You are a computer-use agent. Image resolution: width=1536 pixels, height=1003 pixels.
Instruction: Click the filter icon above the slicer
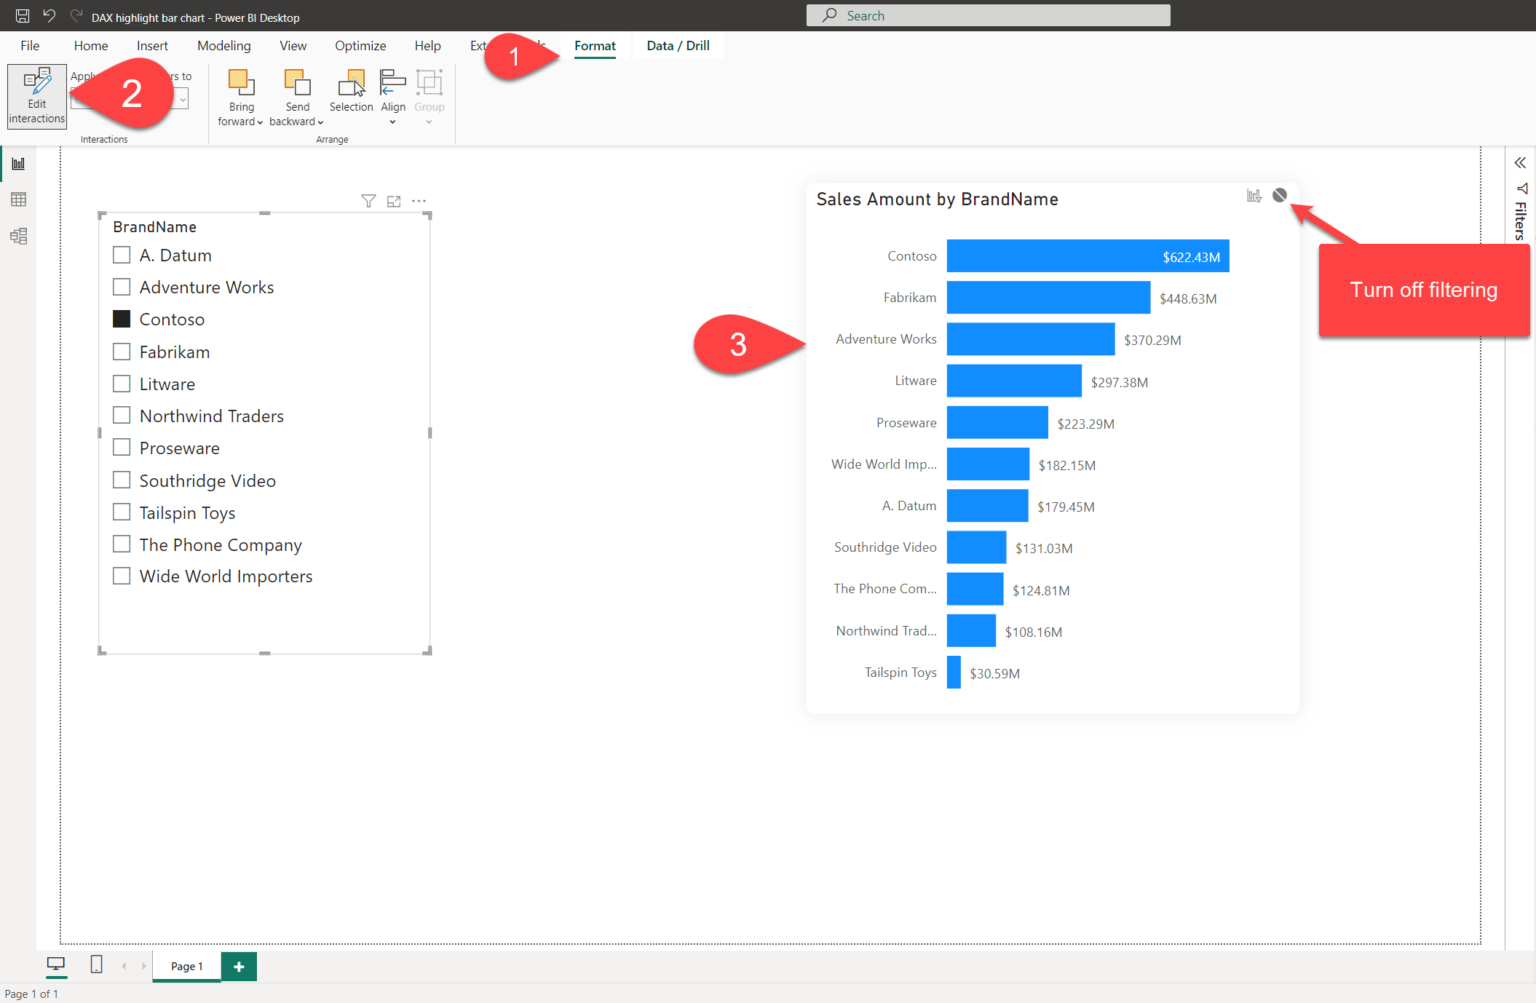click(368, 202)
